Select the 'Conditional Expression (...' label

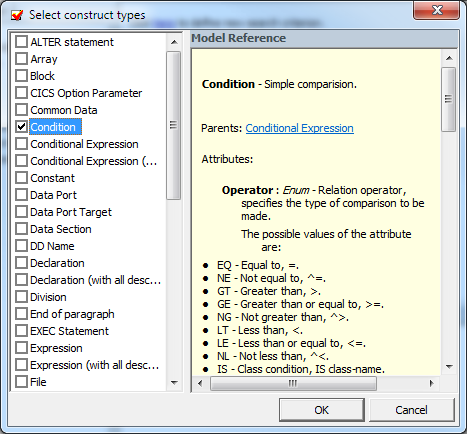coord(94,161)
